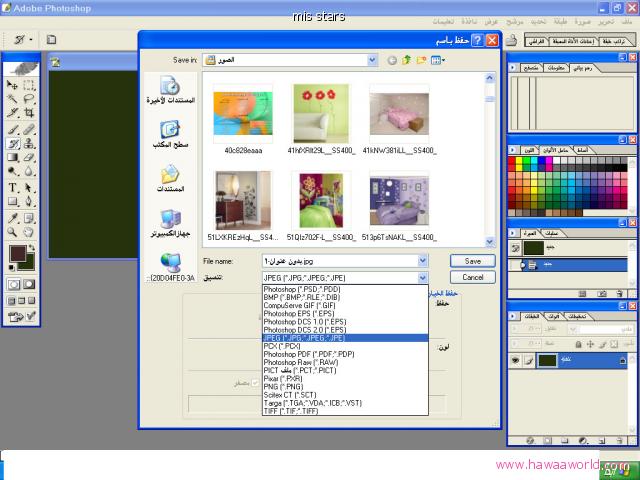Open the View Menu dropdown icon
The image size is (640, 480).
tap(440, 60)
